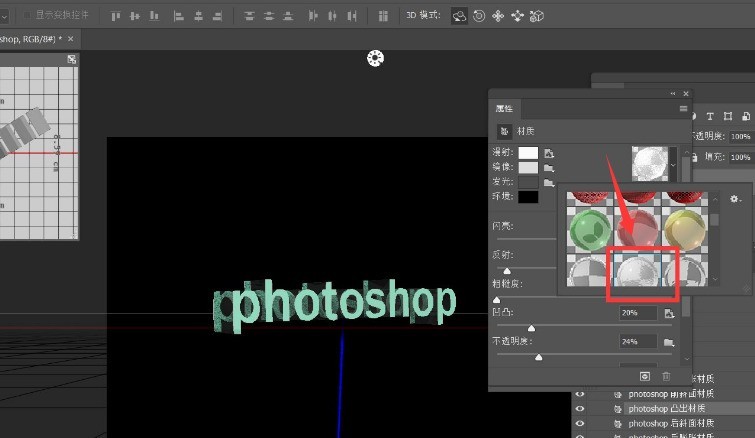
Task: Open the material preset picker dropdown arrow
Action: click(x=673, y=165)
